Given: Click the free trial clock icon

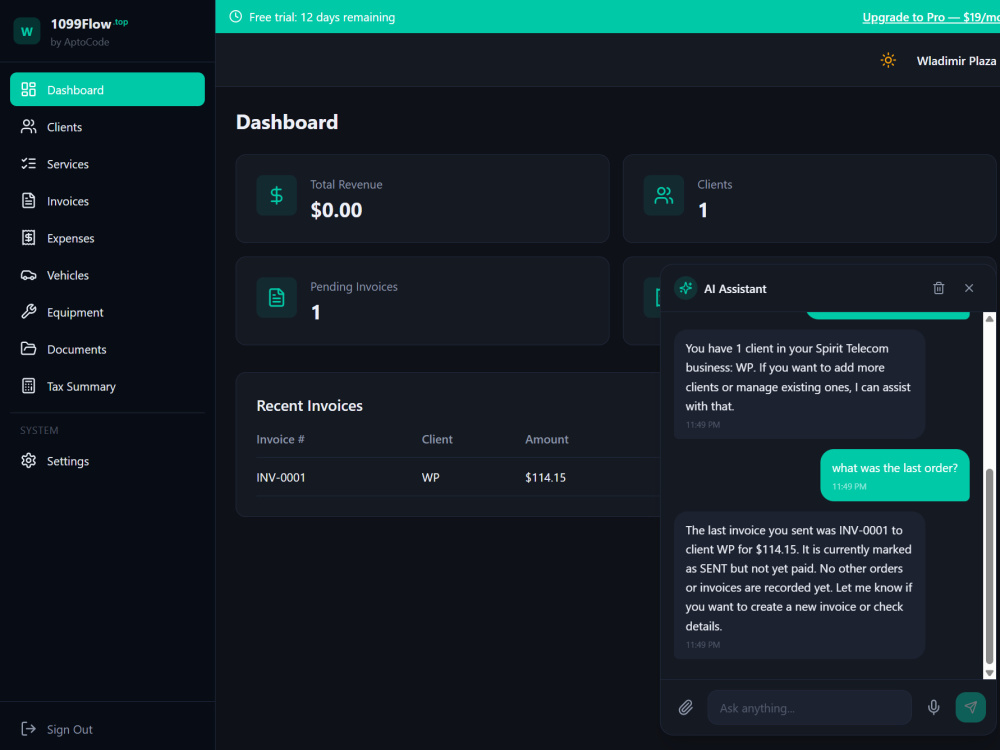Looking at the screenshot, I should coord(235,17).
